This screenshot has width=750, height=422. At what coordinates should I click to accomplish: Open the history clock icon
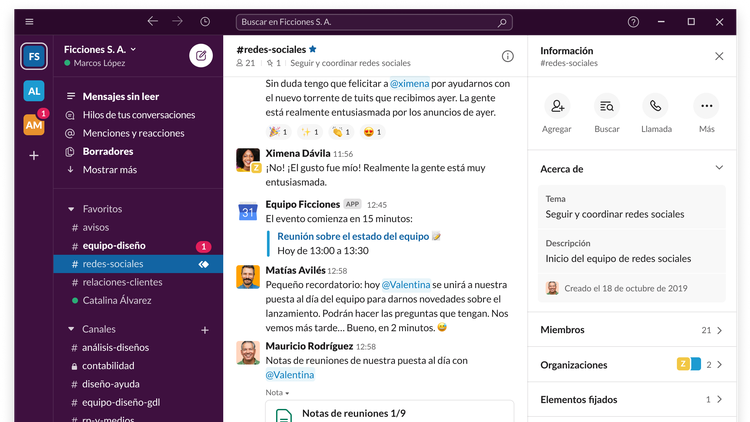tap(205, 21)
